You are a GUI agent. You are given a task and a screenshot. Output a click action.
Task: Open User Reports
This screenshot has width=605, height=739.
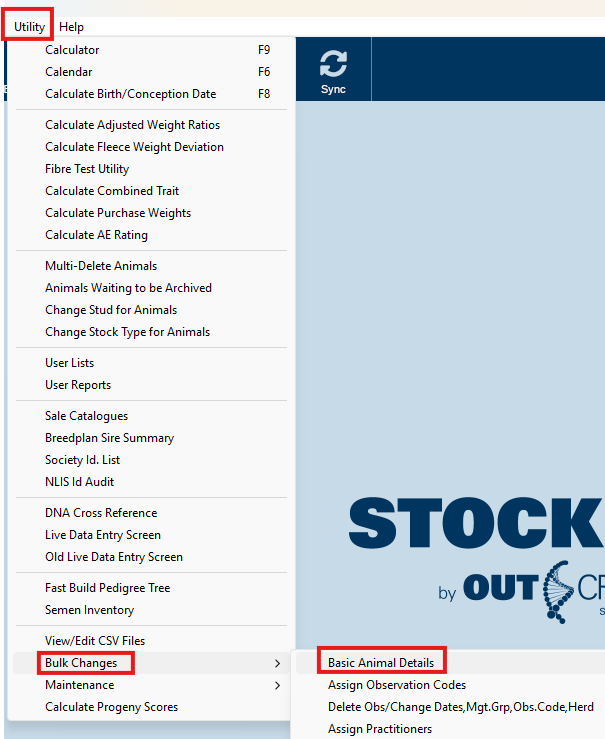78,385
